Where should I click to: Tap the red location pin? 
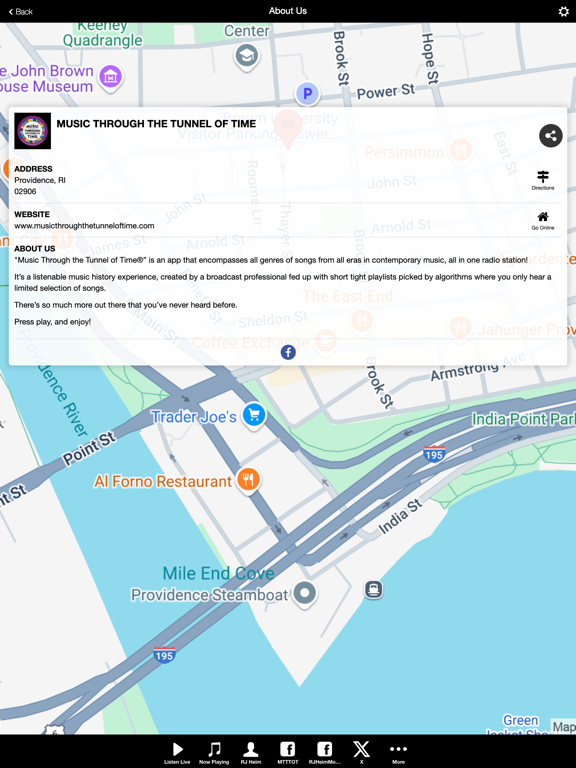(x=288, y=129)
